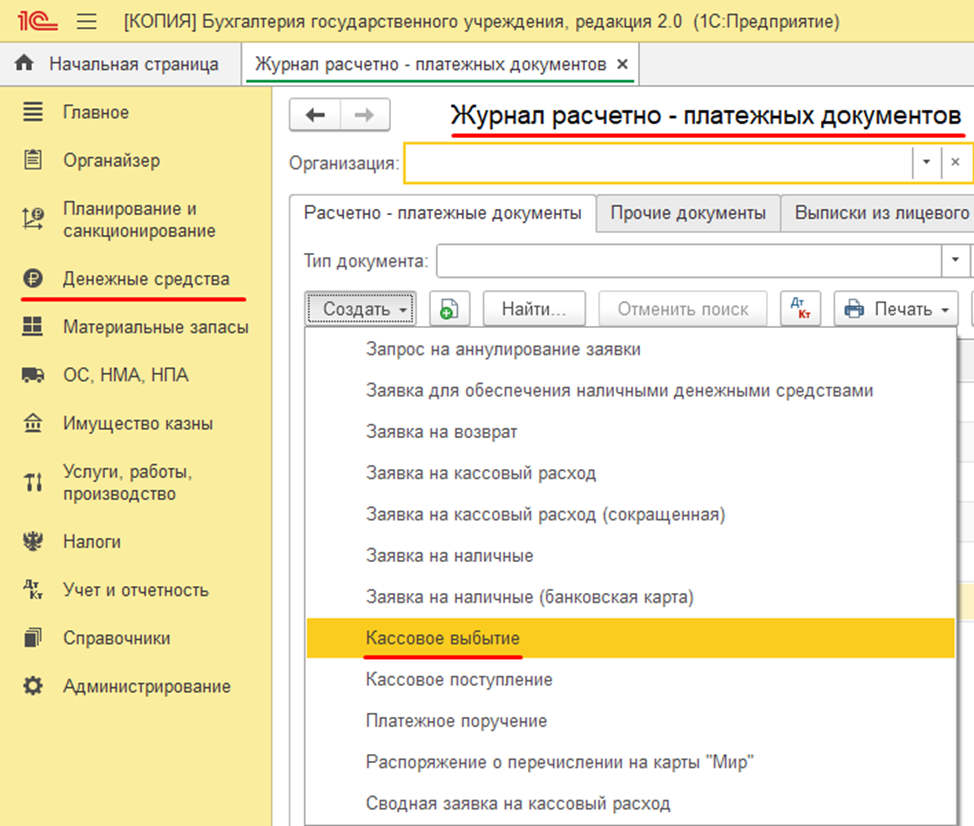This screenshot has height=826, width=974.
Task: Switch to the Прочие документы tab
Action: [688, 213]
